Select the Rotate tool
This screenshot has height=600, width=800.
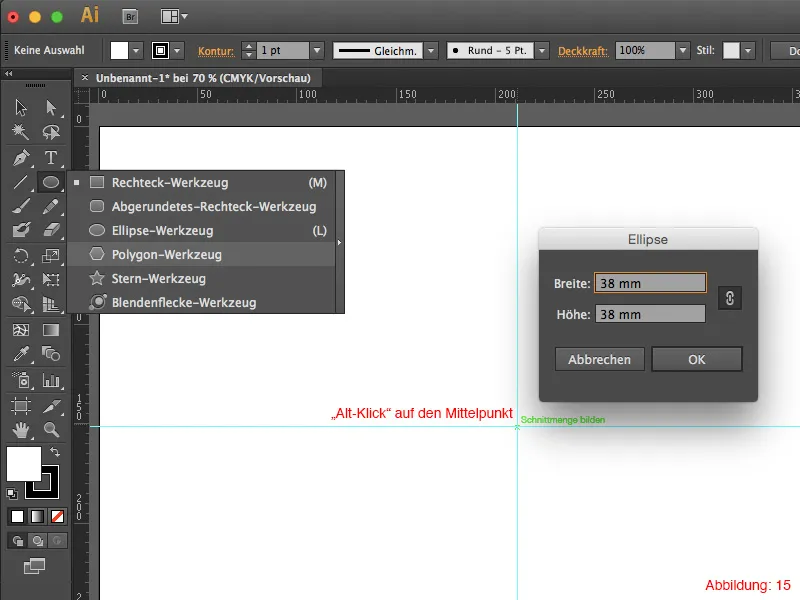tap(21, 255)
